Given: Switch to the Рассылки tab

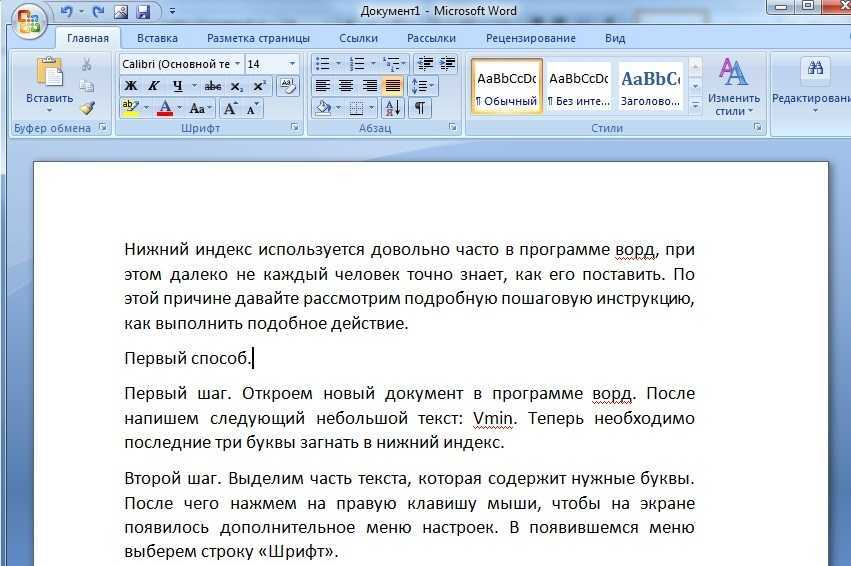Looking at the screenshot, I should (431, 39).
